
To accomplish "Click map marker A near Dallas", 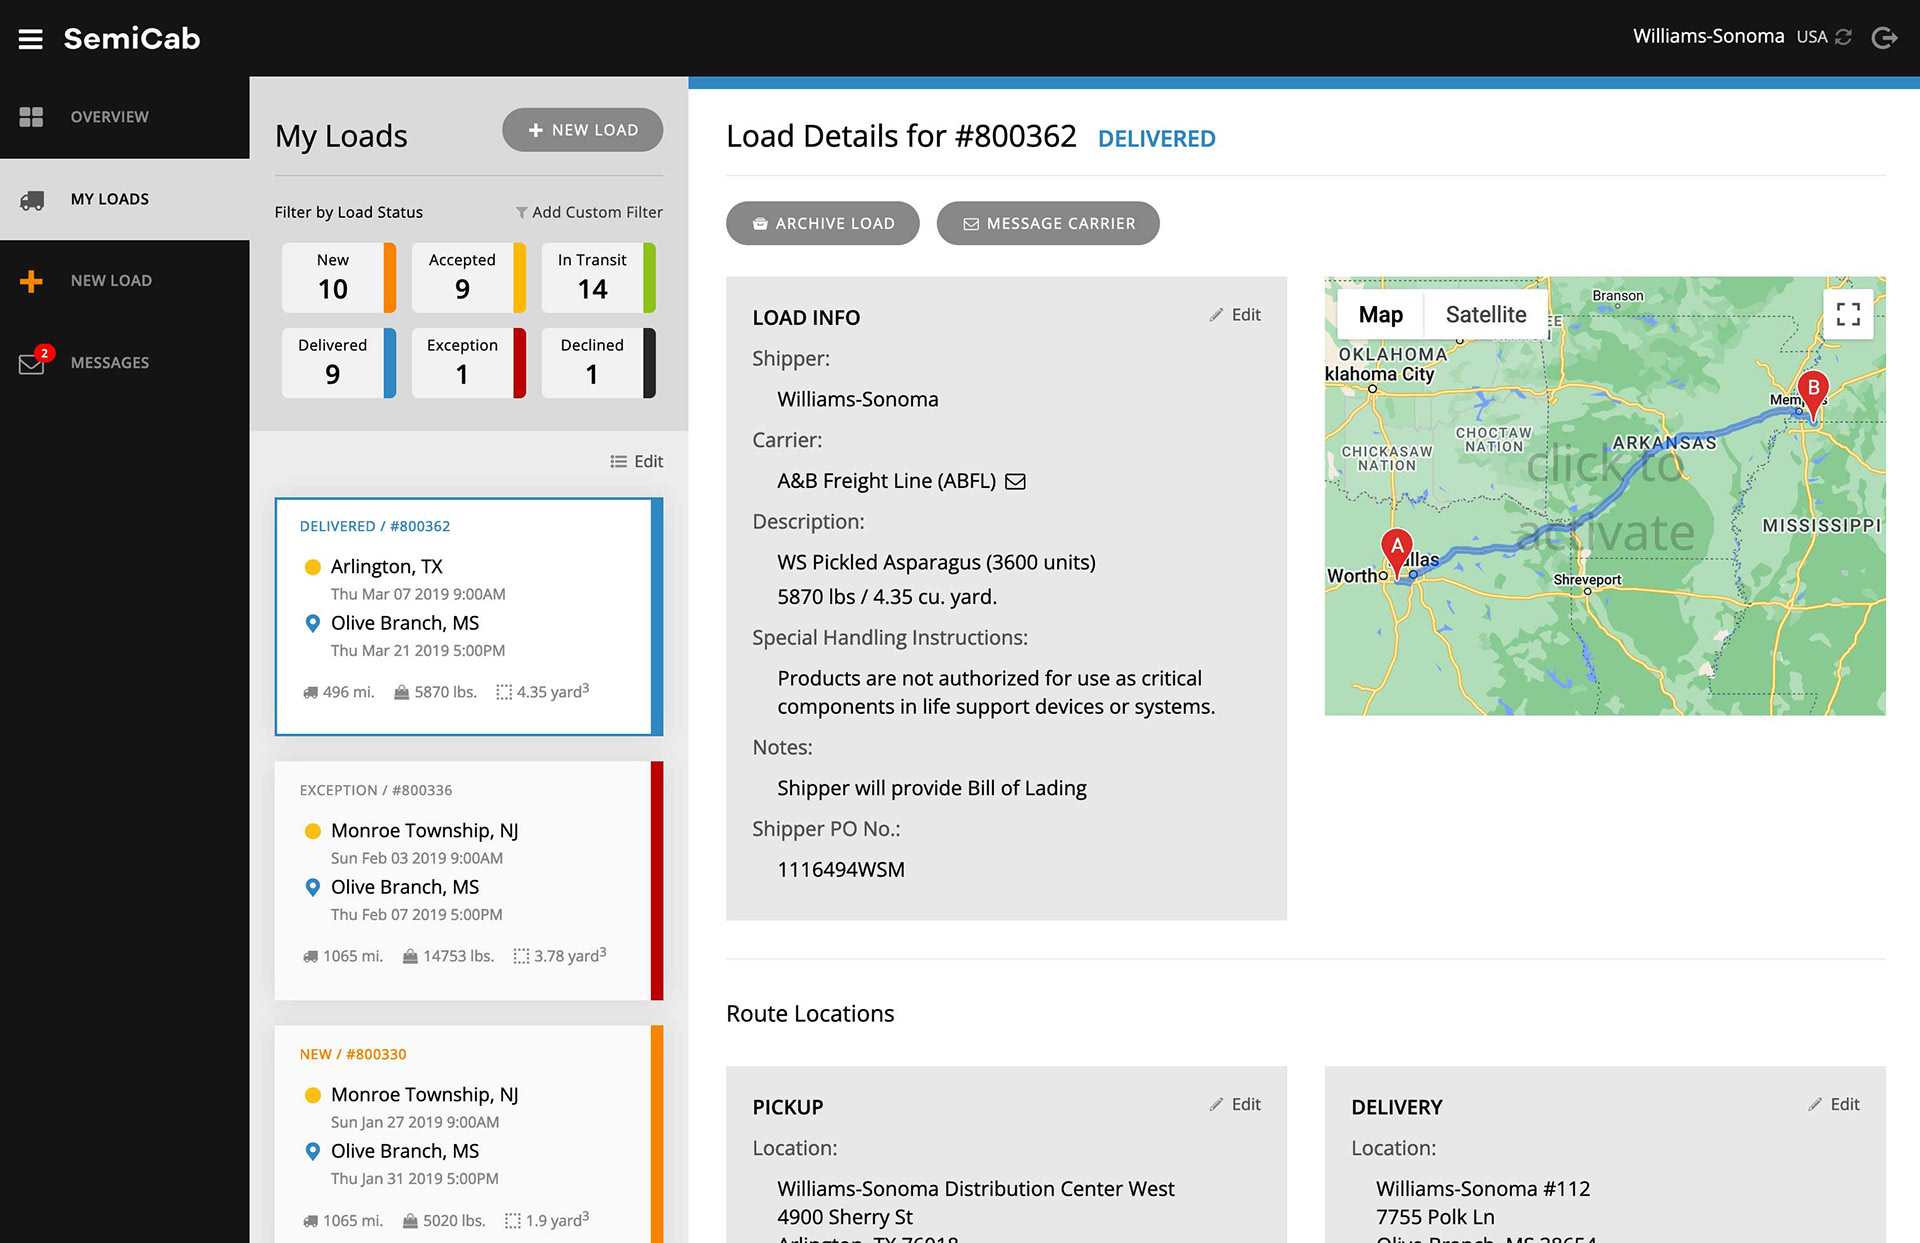I will point(1396,552).
